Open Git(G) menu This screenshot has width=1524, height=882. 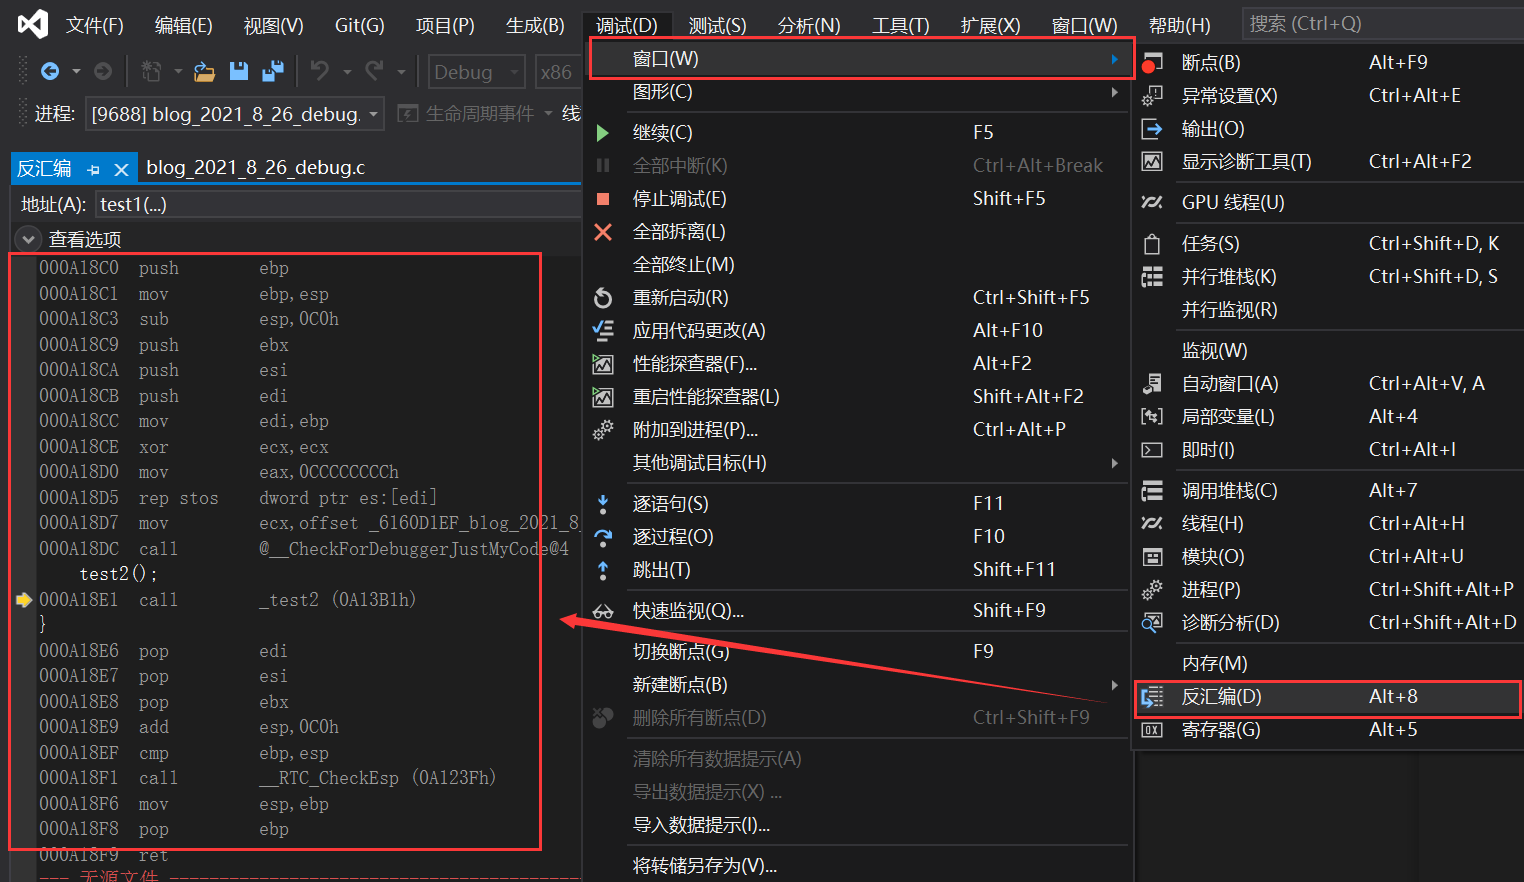click(359, 25)
